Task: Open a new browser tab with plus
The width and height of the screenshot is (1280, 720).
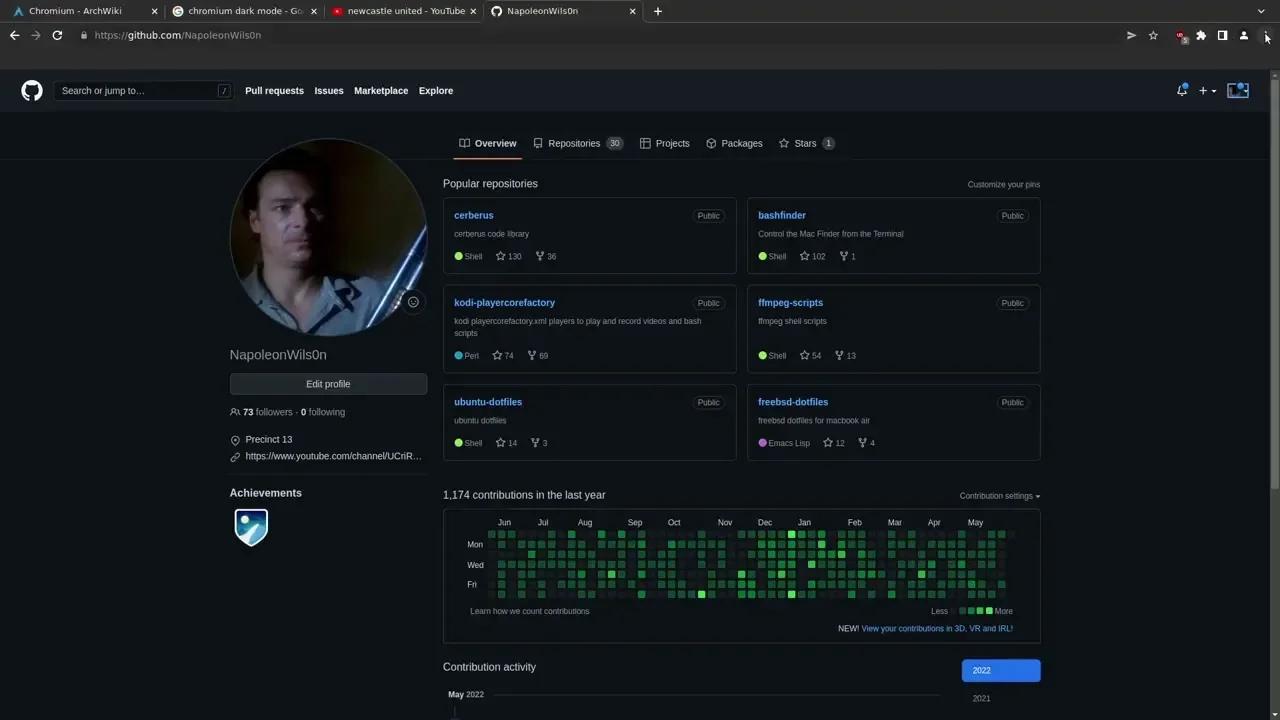Action: (x=657, y=11)
